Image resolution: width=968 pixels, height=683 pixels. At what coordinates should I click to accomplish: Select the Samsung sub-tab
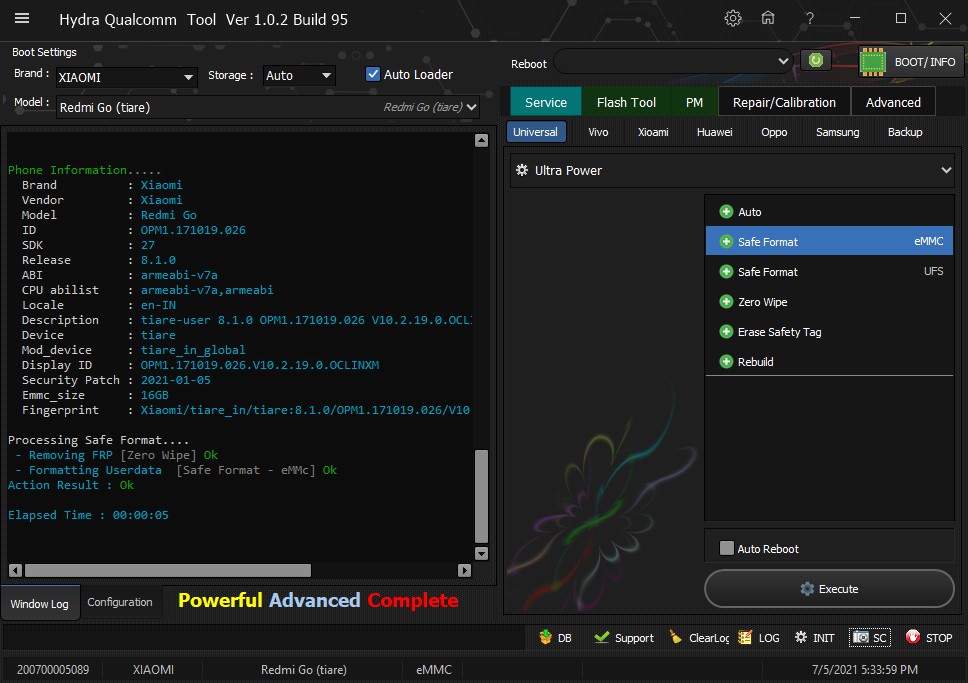[x=837, y=132]
